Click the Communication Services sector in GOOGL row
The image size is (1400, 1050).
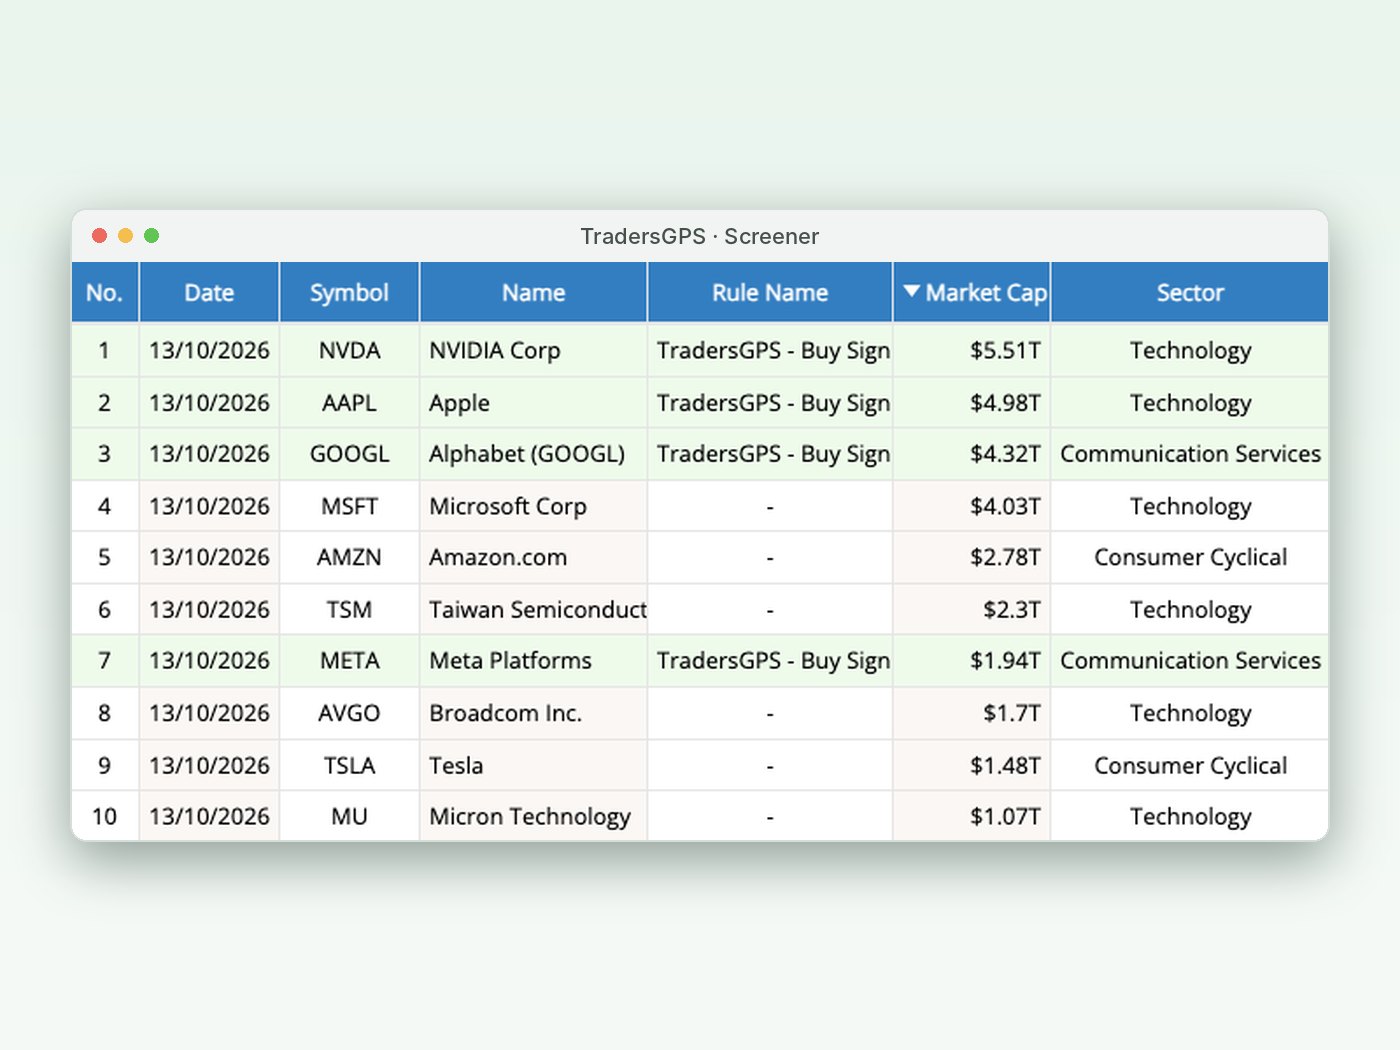(x=1190, y=454)
